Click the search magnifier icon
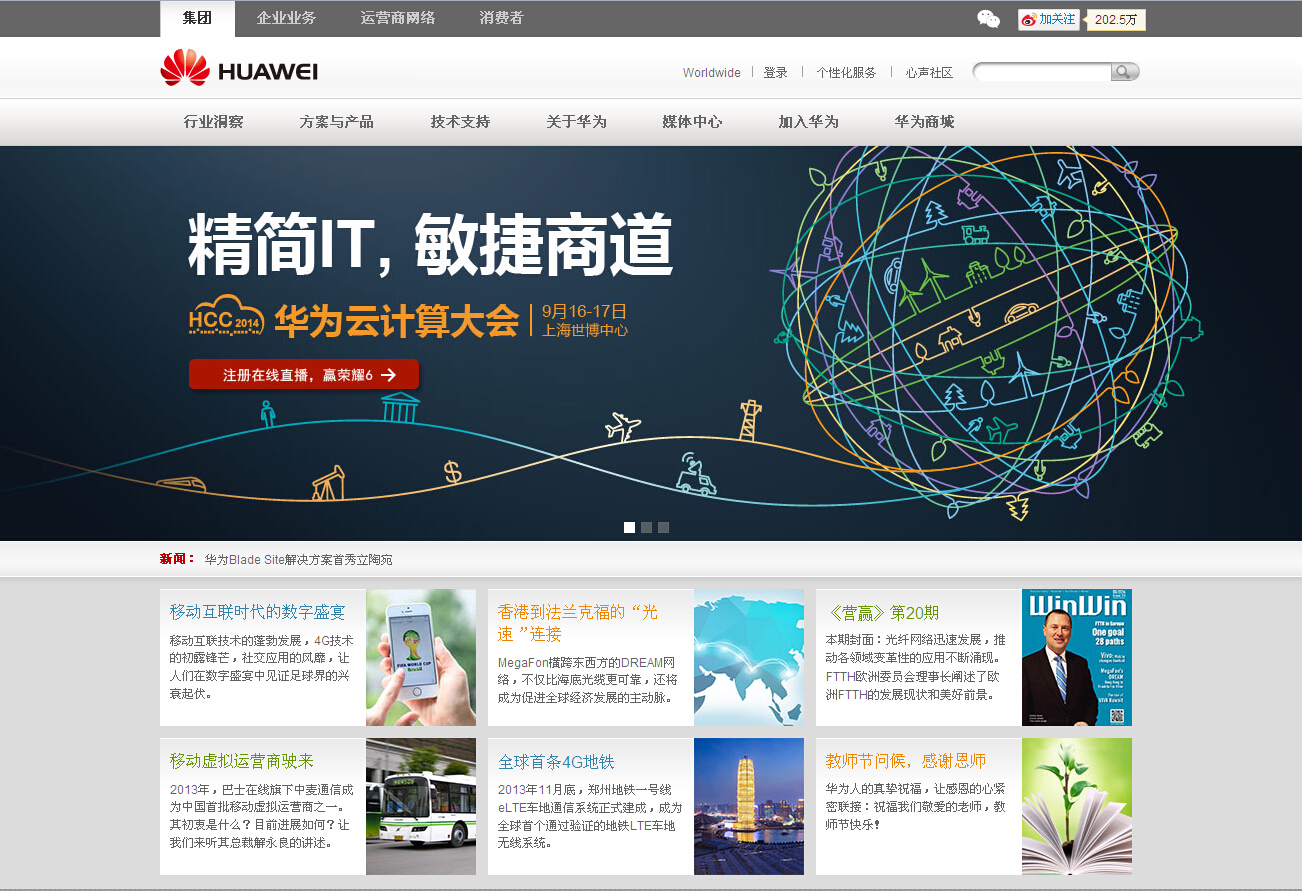This screenshot has height=891, width=1302. [x=1125, y=71]
